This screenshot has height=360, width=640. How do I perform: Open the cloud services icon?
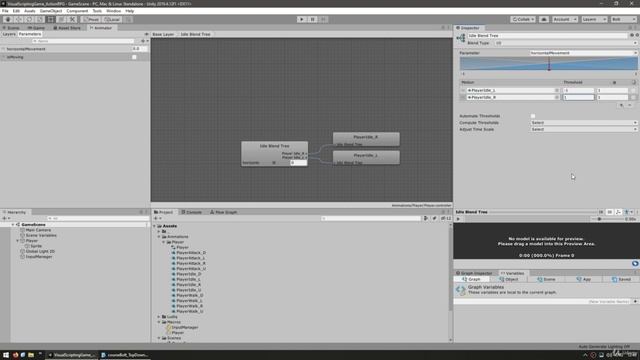(544, 19)
